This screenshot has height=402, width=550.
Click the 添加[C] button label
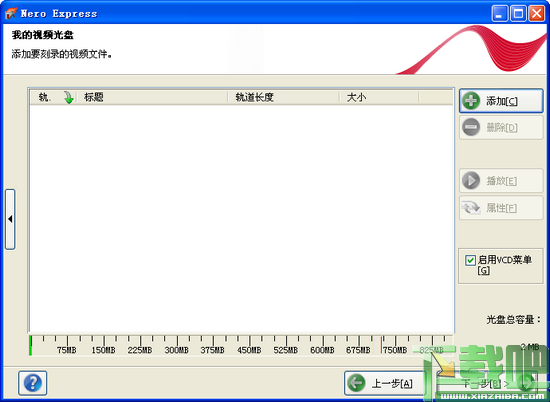click(x=502, y=101)
